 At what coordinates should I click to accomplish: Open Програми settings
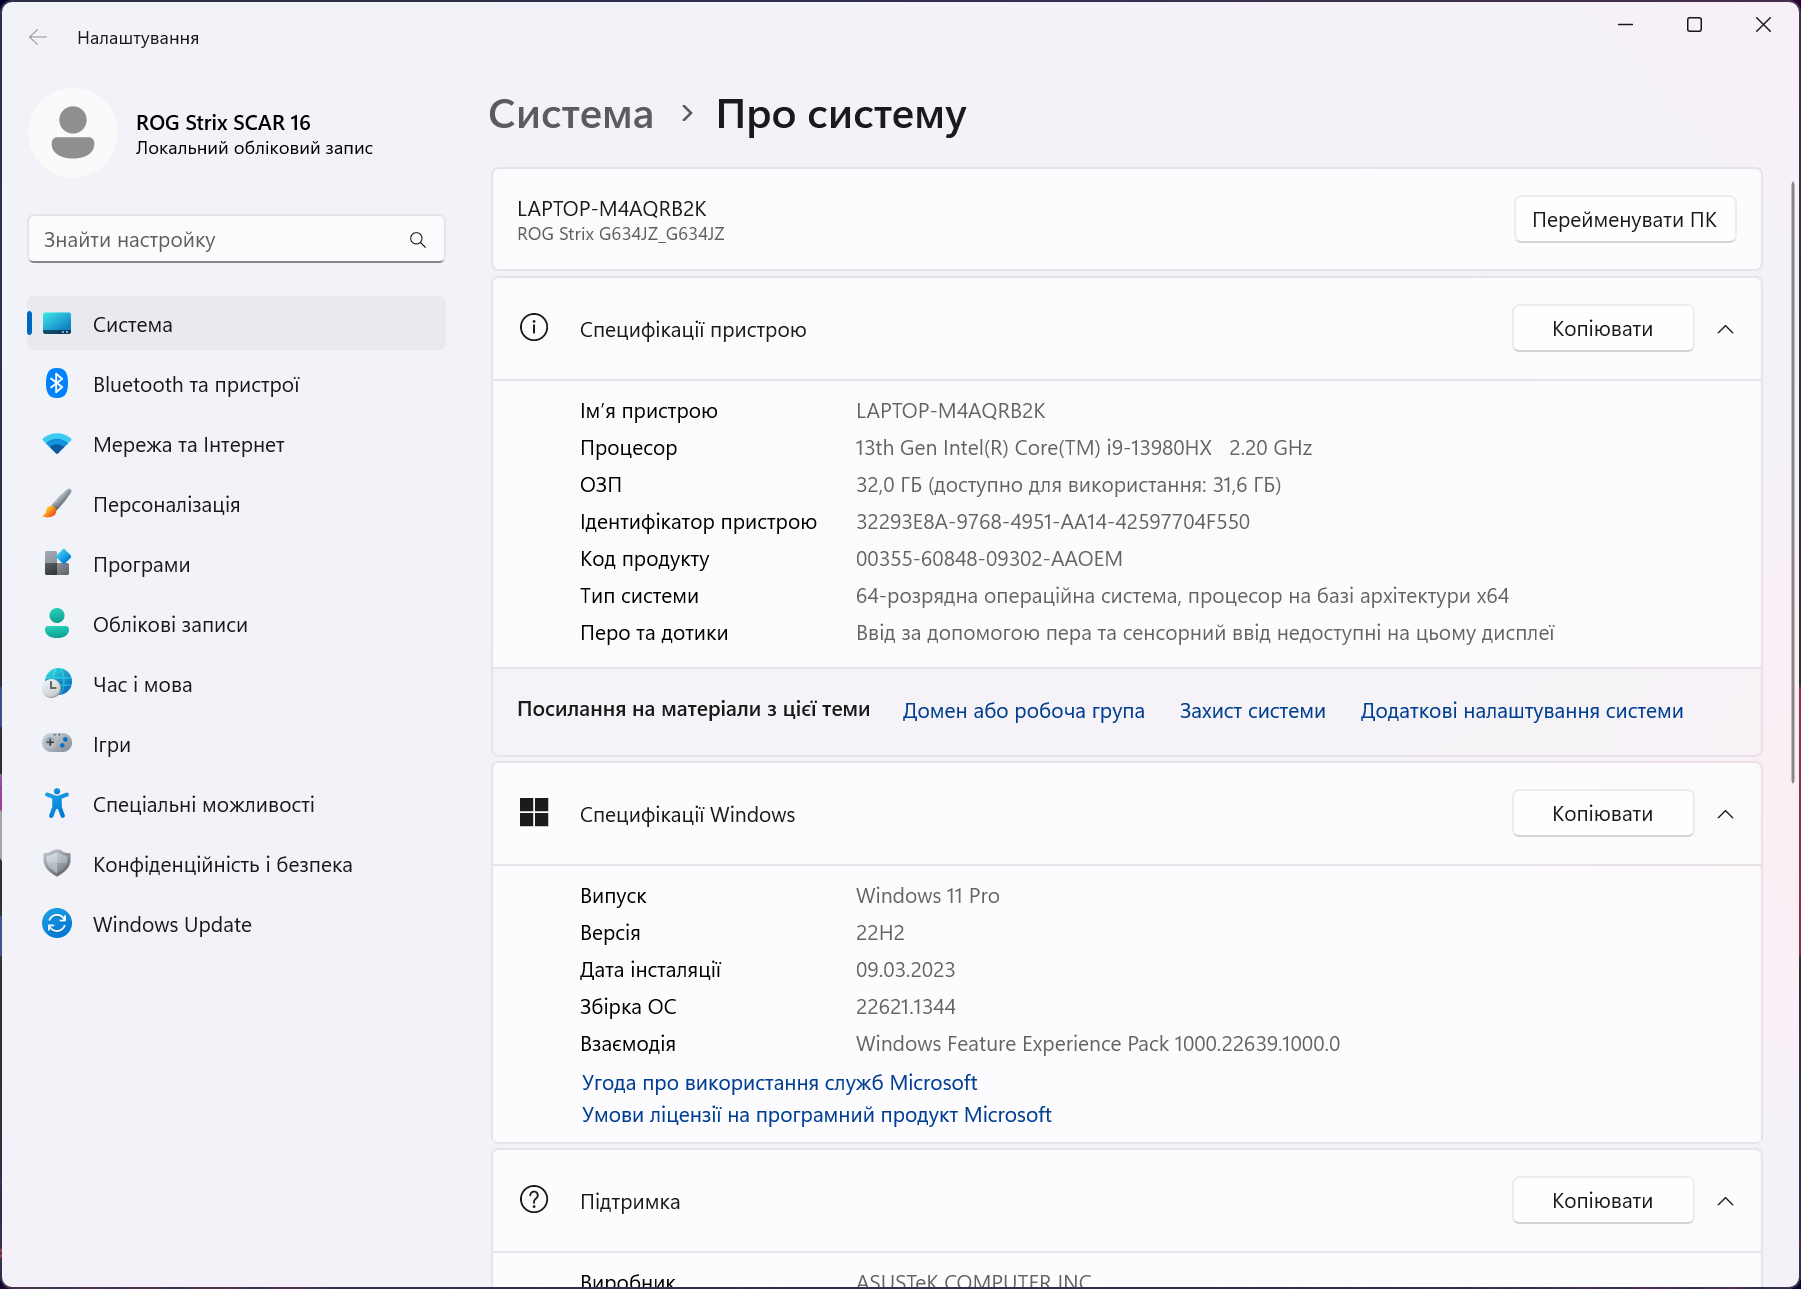point(236,564)
